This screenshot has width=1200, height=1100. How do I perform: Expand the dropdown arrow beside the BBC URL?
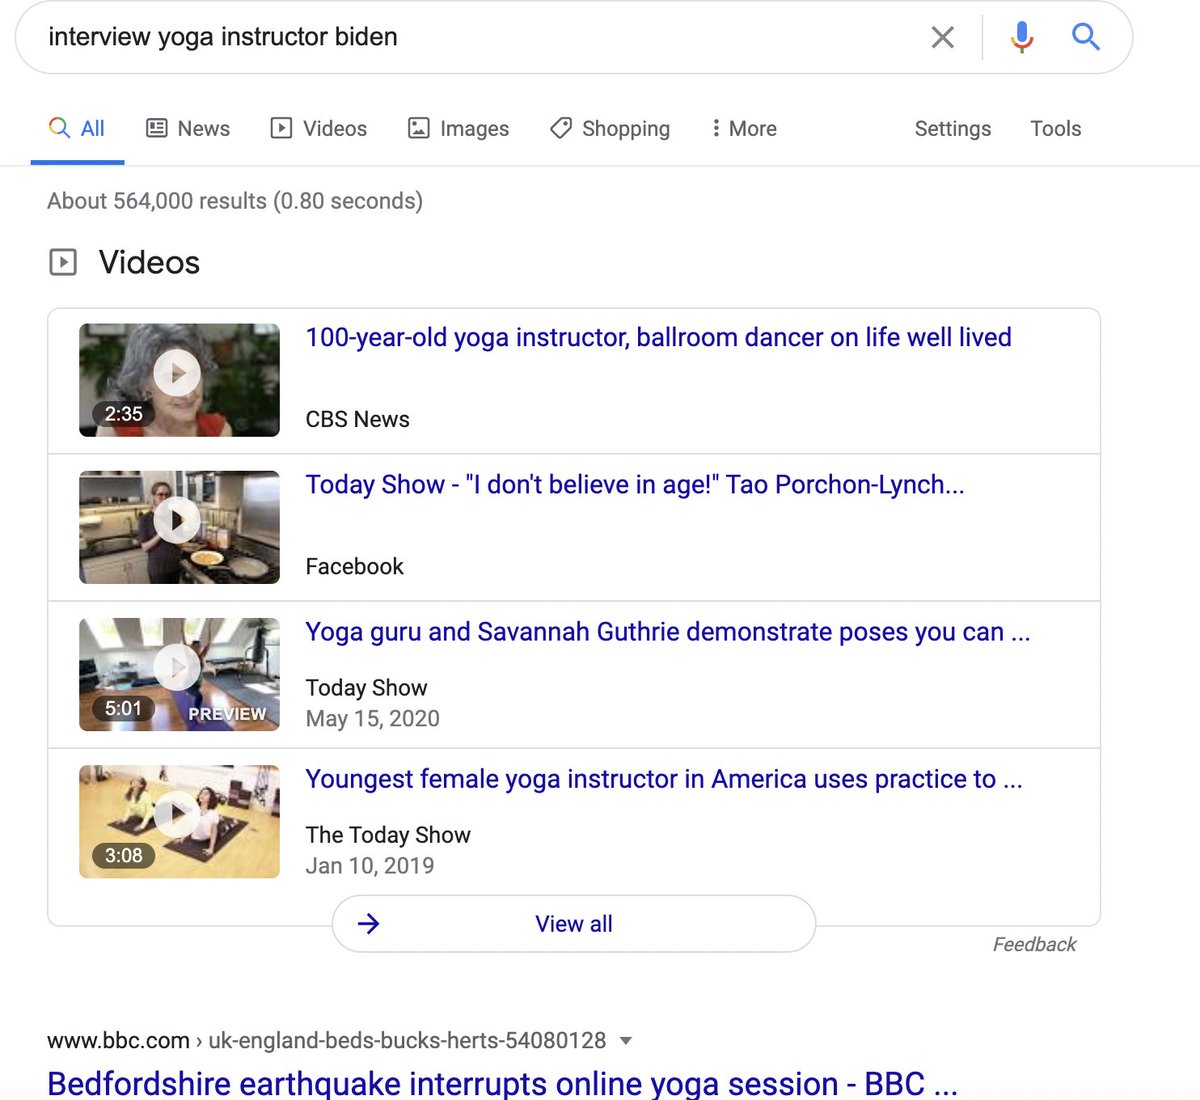click(x=626, y=1041)
